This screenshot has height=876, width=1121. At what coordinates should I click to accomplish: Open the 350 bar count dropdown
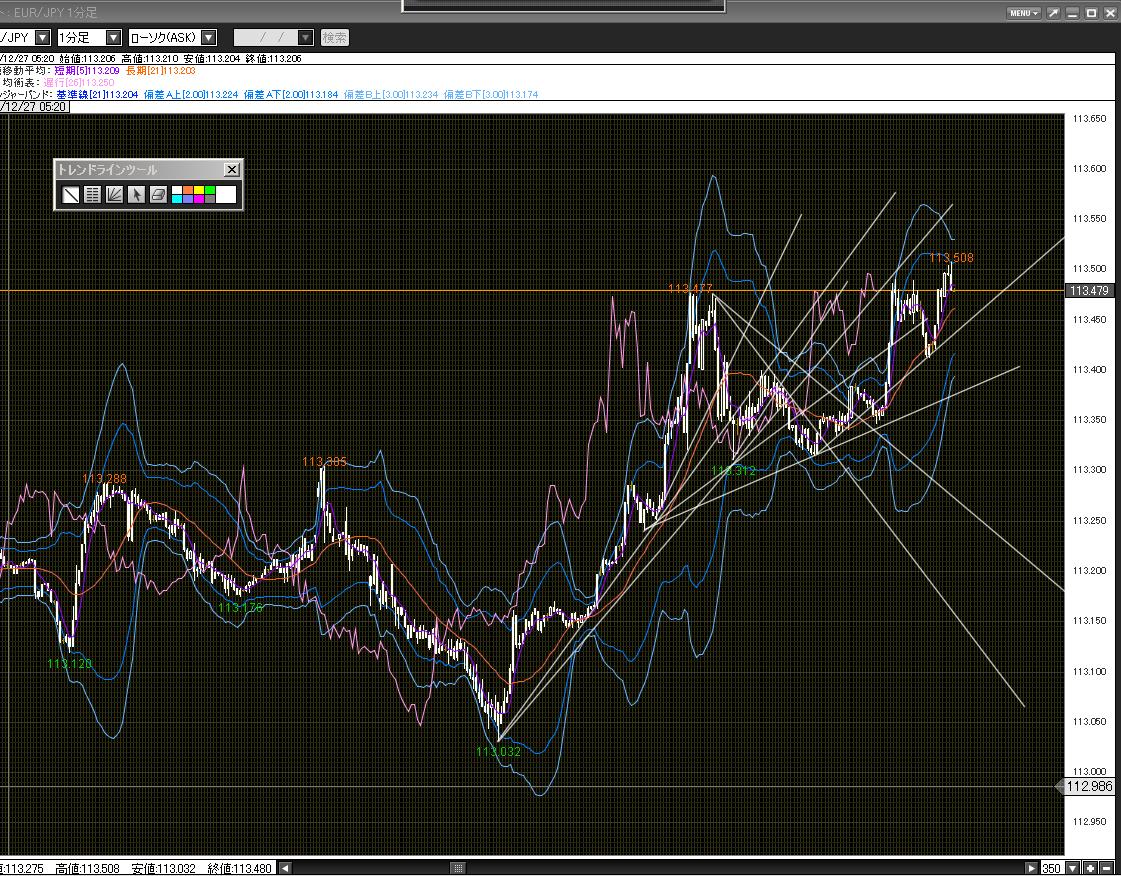(x=1073, y=868)
